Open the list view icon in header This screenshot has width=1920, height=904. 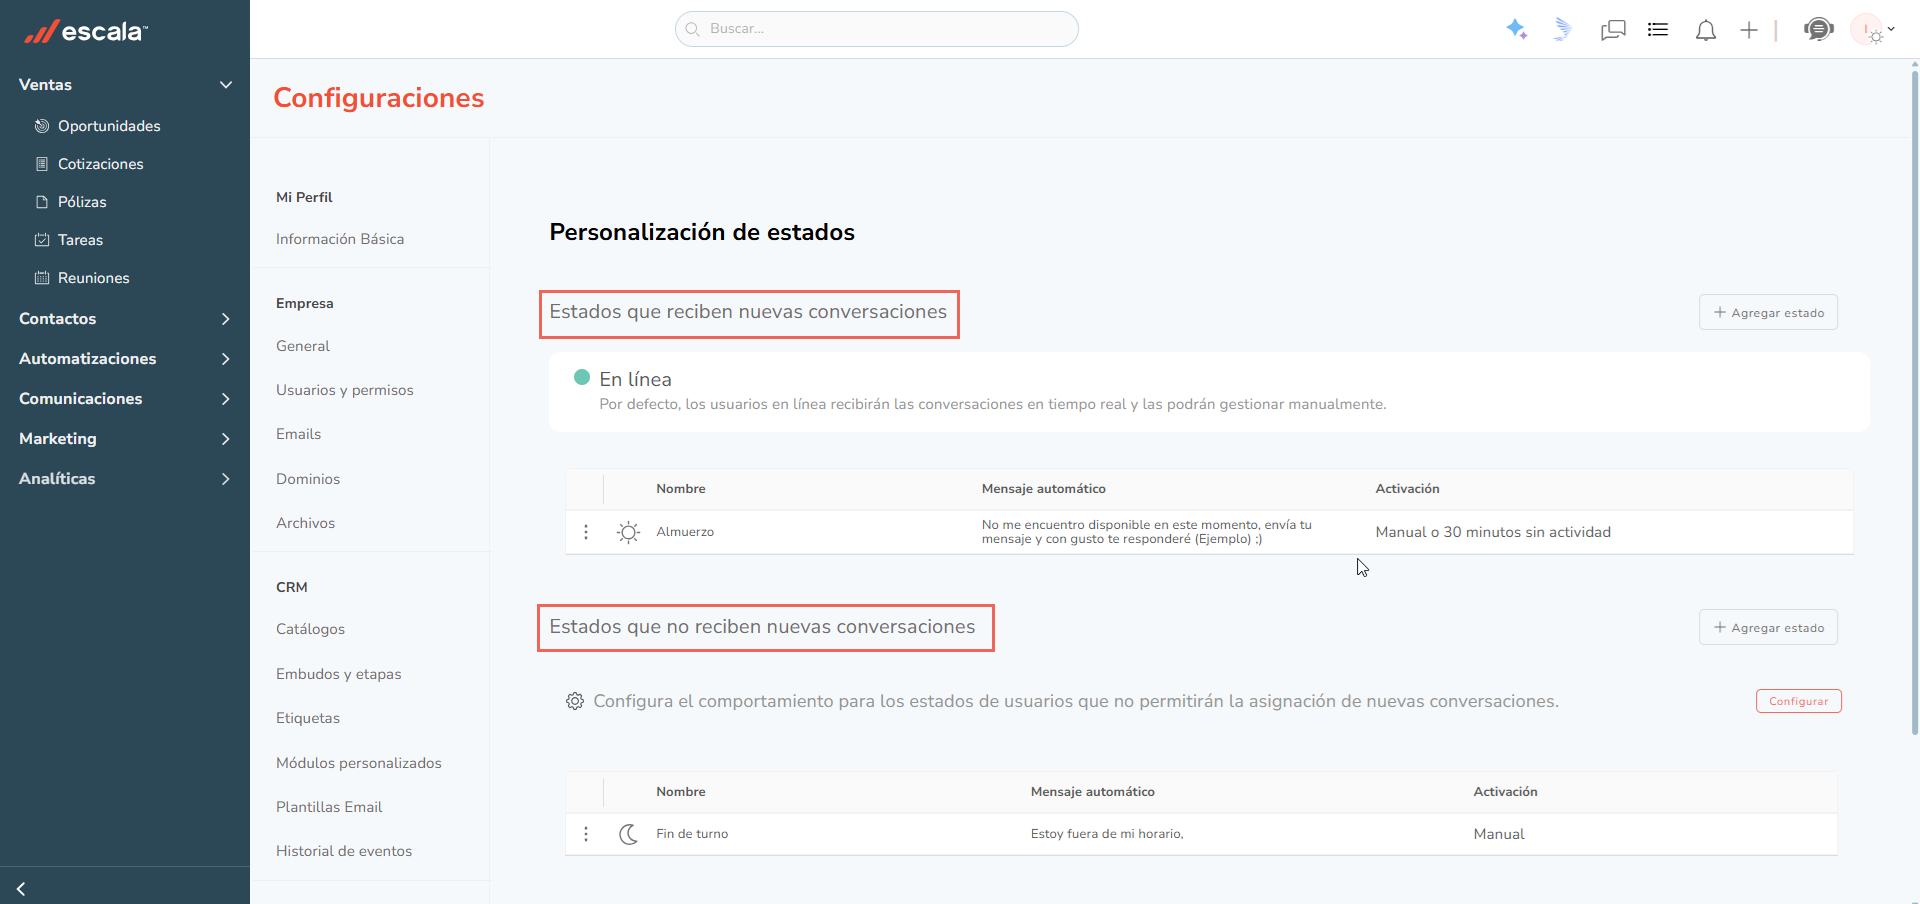coord(1658,30)
